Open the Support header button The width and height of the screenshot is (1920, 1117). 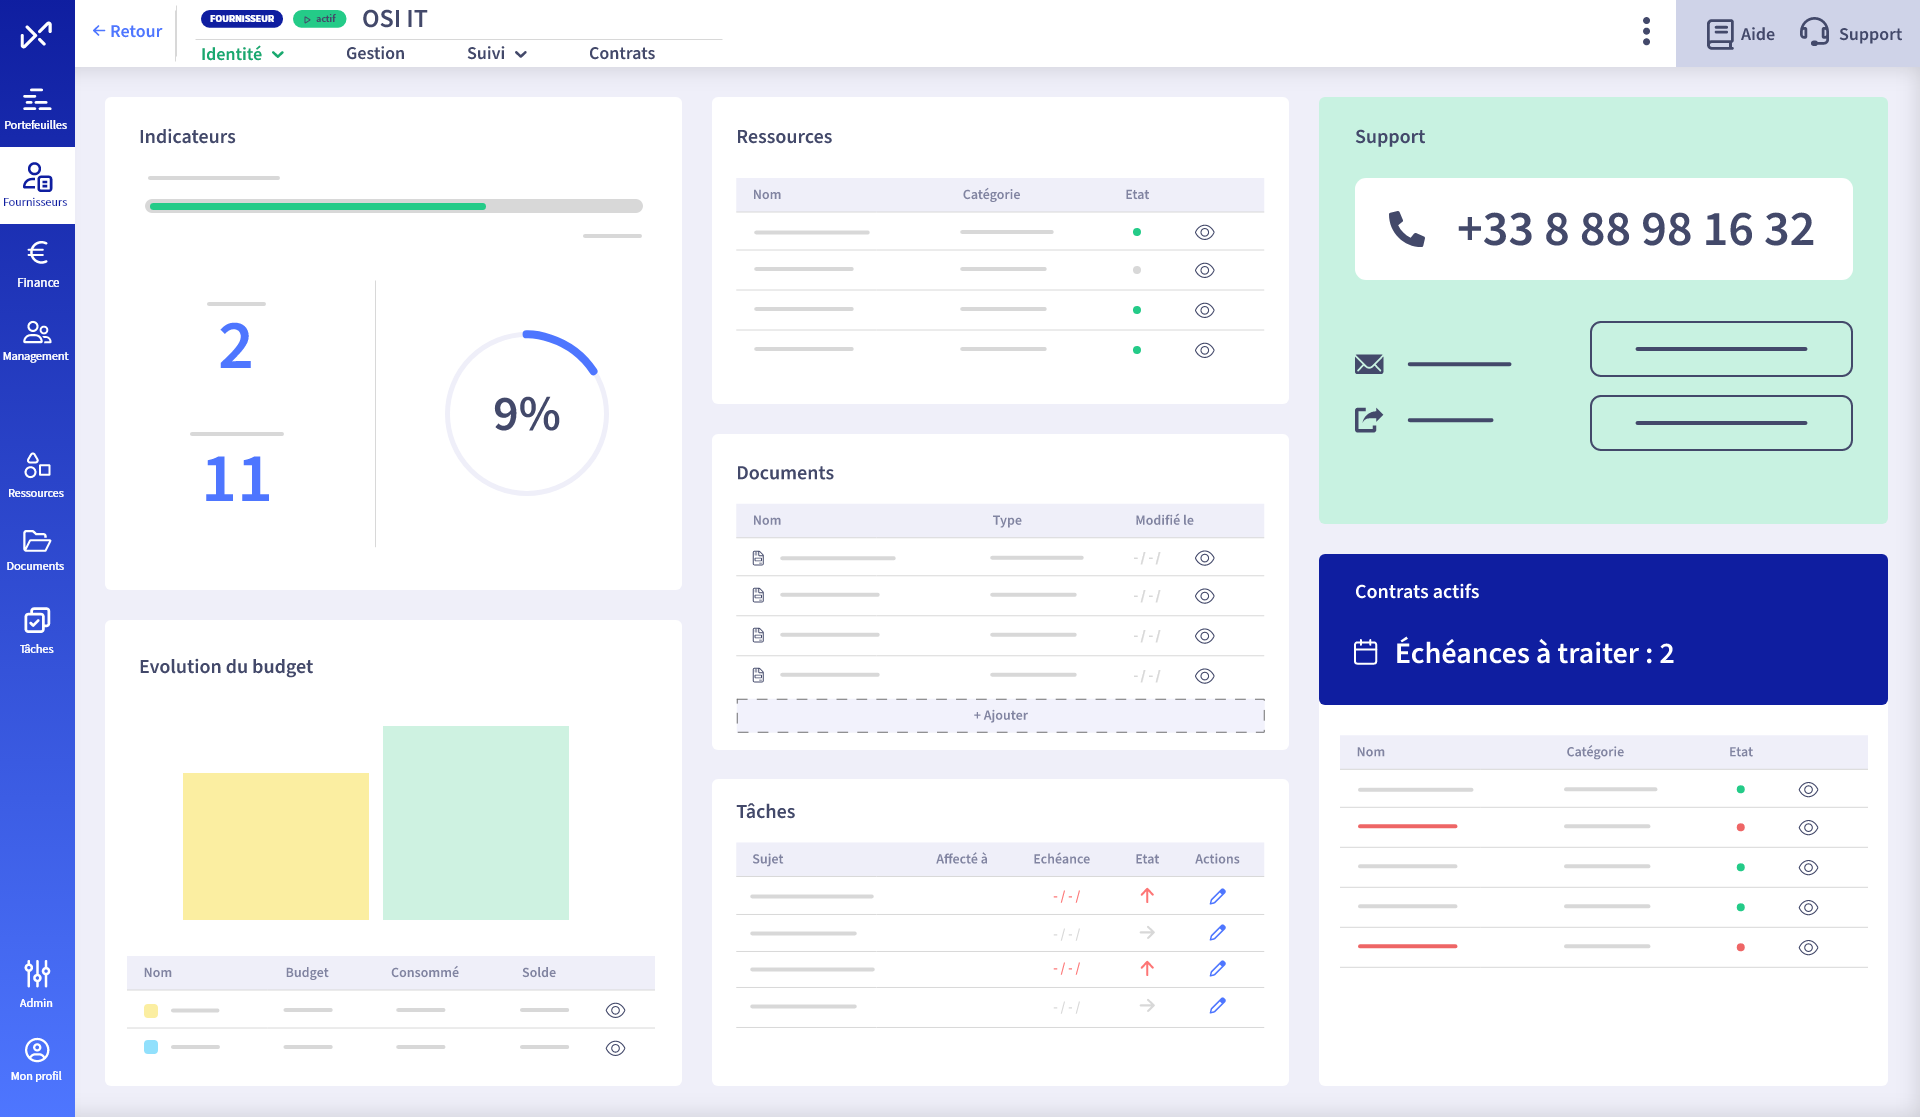click(x=1851, y=34)
